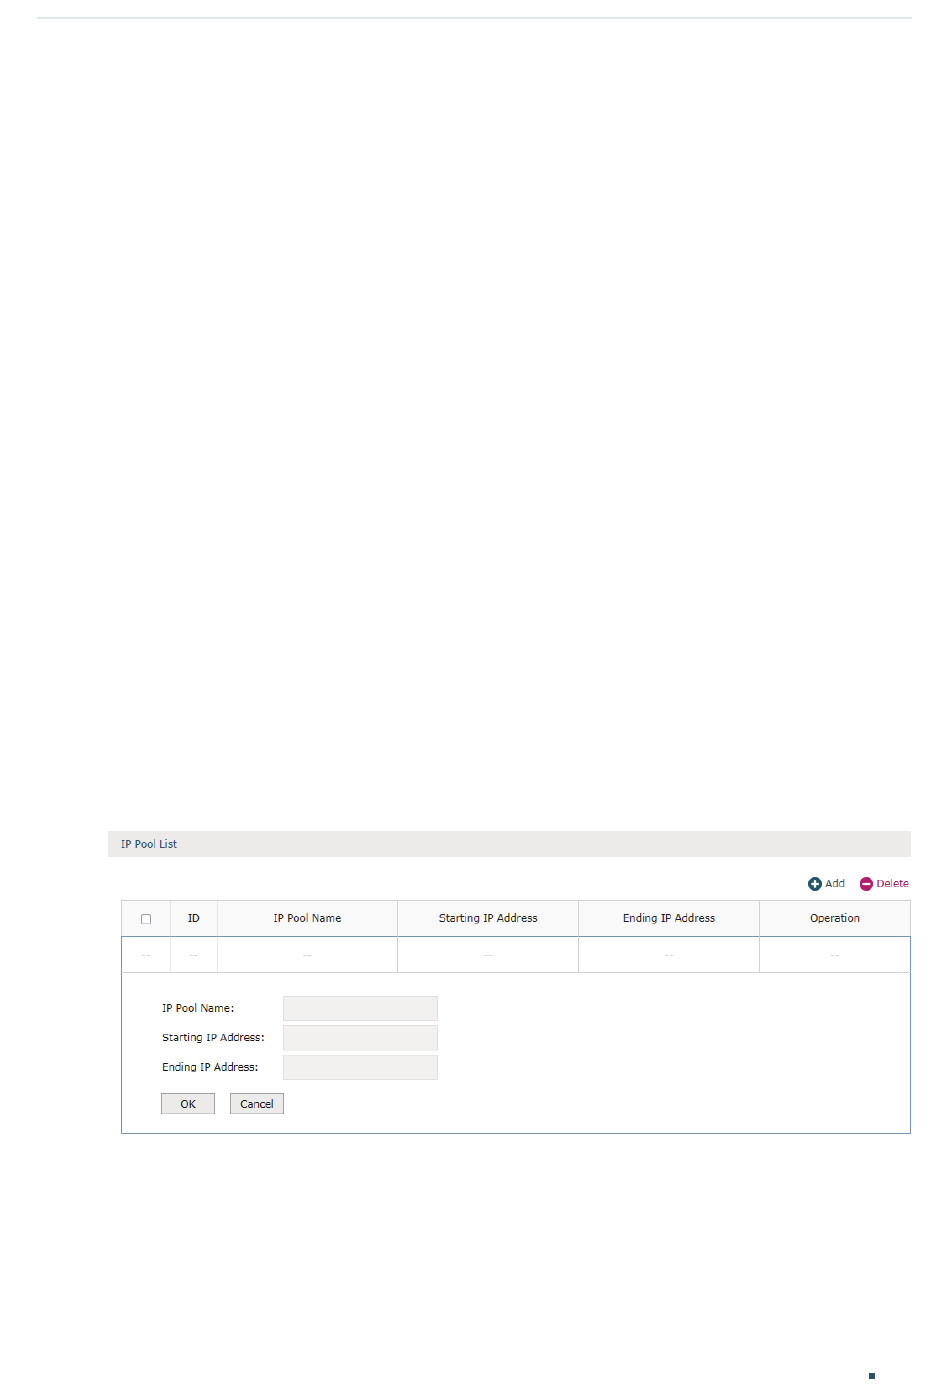The height and width of the screenshot is (1387, 950).
Task: Click the Add plus icon
Action: tap(814, 884)
